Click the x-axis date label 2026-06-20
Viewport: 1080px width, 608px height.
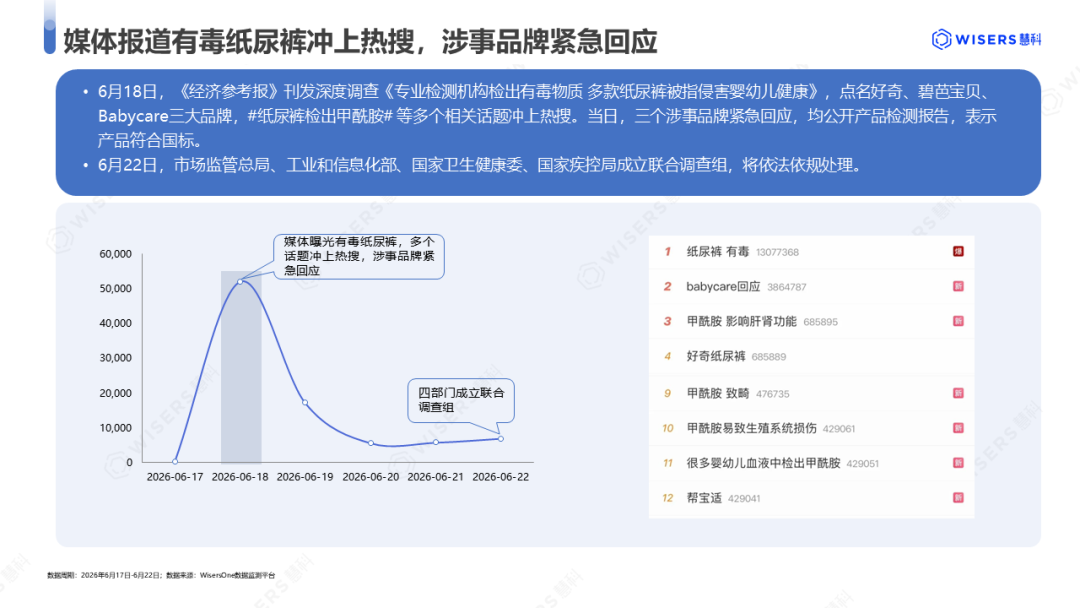tap(371, 476)
